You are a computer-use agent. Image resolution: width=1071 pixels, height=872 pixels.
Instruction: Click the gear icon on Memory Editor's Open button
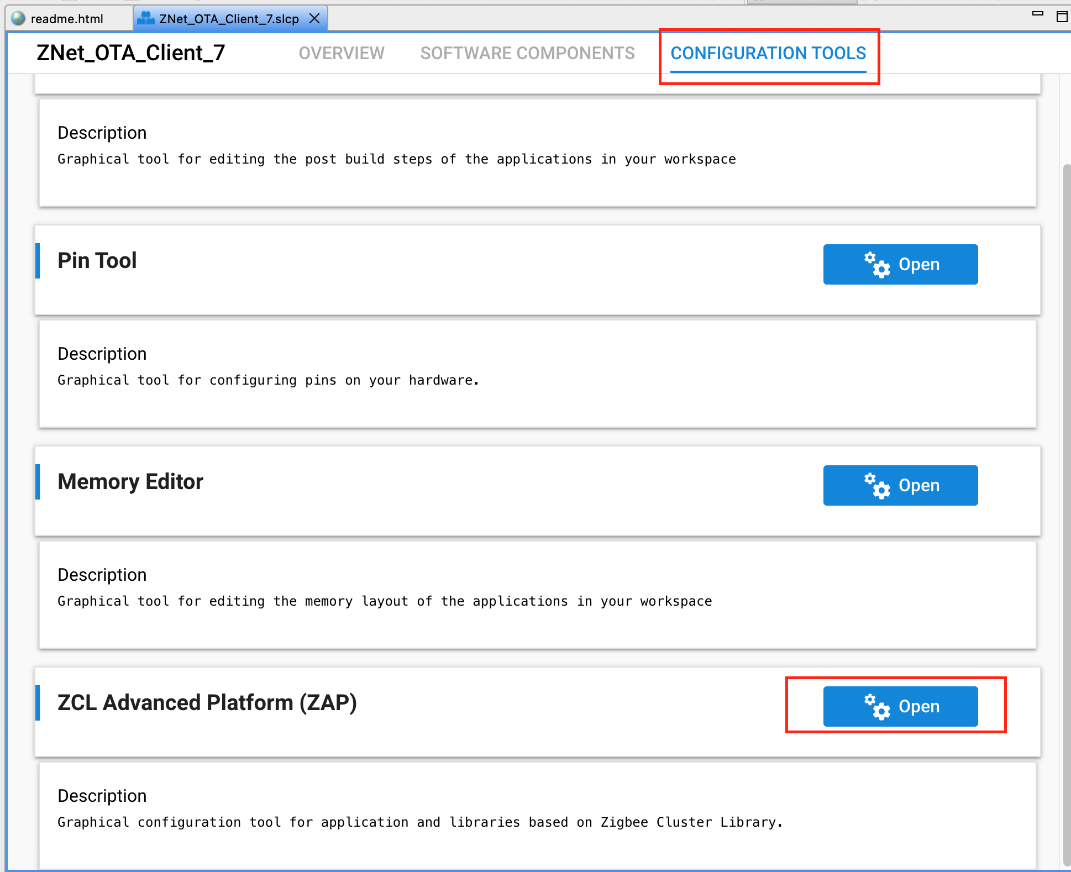pos(876,486)
